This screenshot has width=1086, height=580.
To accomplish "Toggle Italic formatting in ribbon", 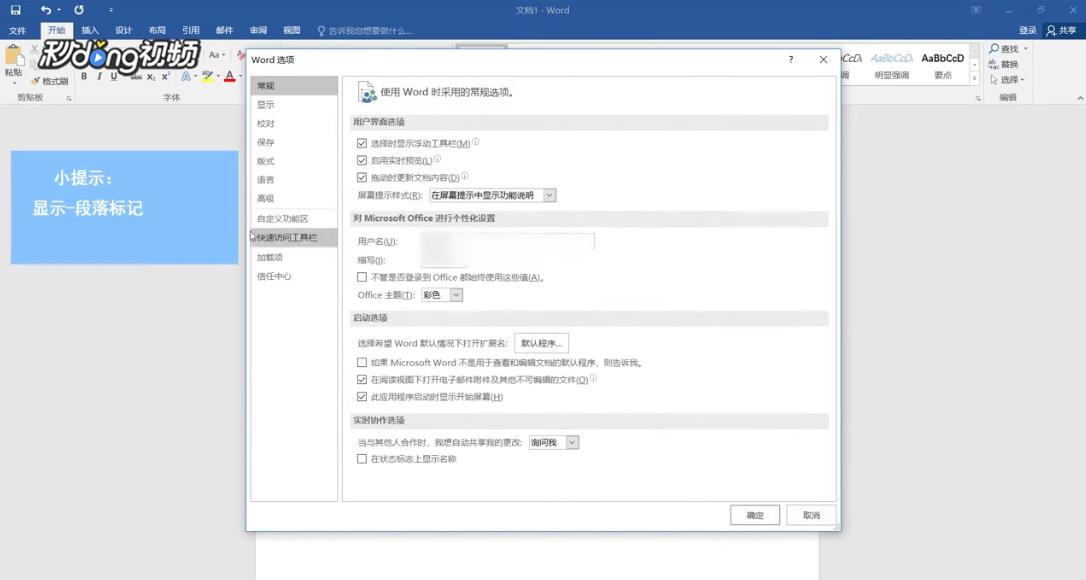I will pyautogui.click(x=99, y=76).
